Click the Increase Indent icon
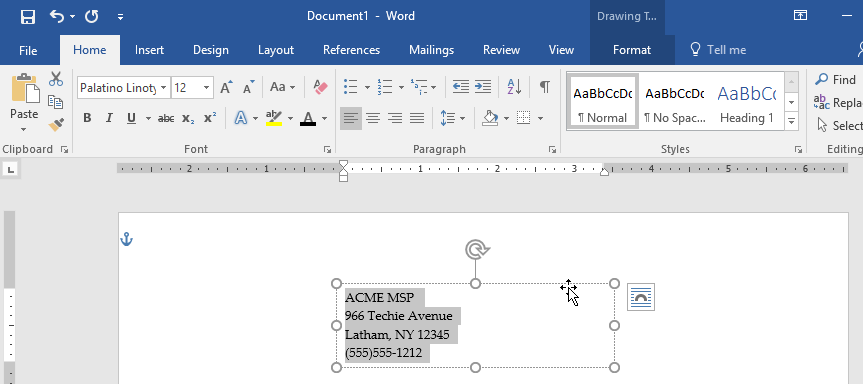 [483, 87]
